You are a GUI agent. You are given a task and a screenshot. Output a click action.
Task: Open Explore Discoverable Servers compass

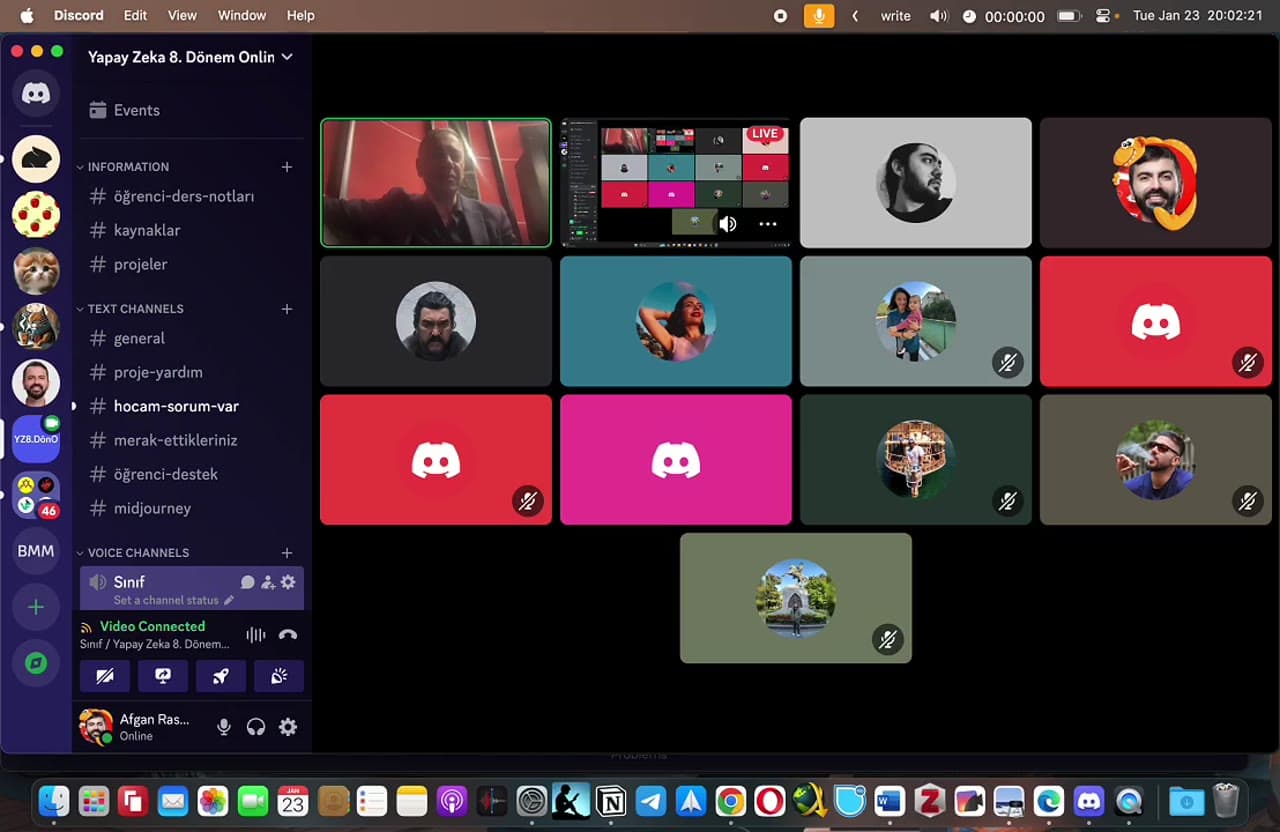(36, 663)
